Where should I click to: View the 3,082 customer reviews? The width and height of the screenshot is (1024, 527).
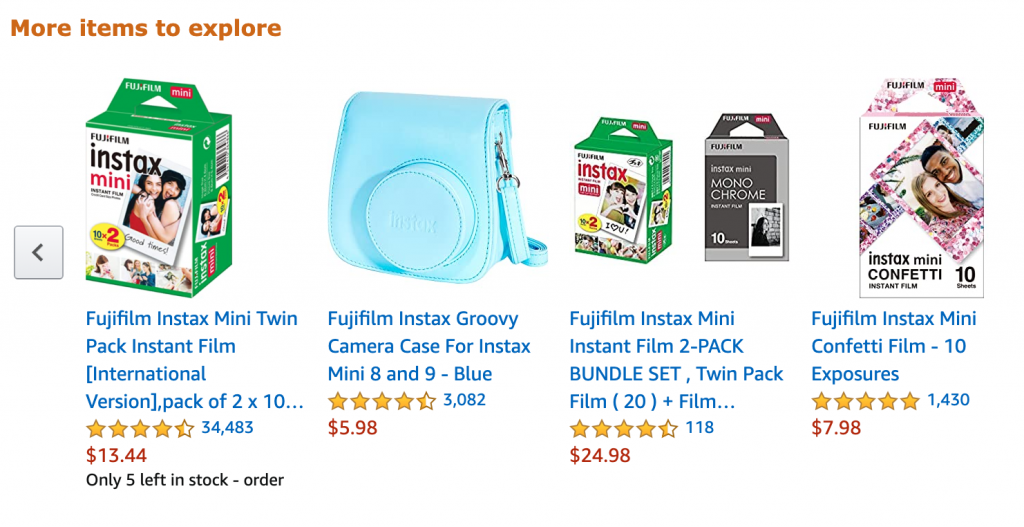[x=464, y=400]
